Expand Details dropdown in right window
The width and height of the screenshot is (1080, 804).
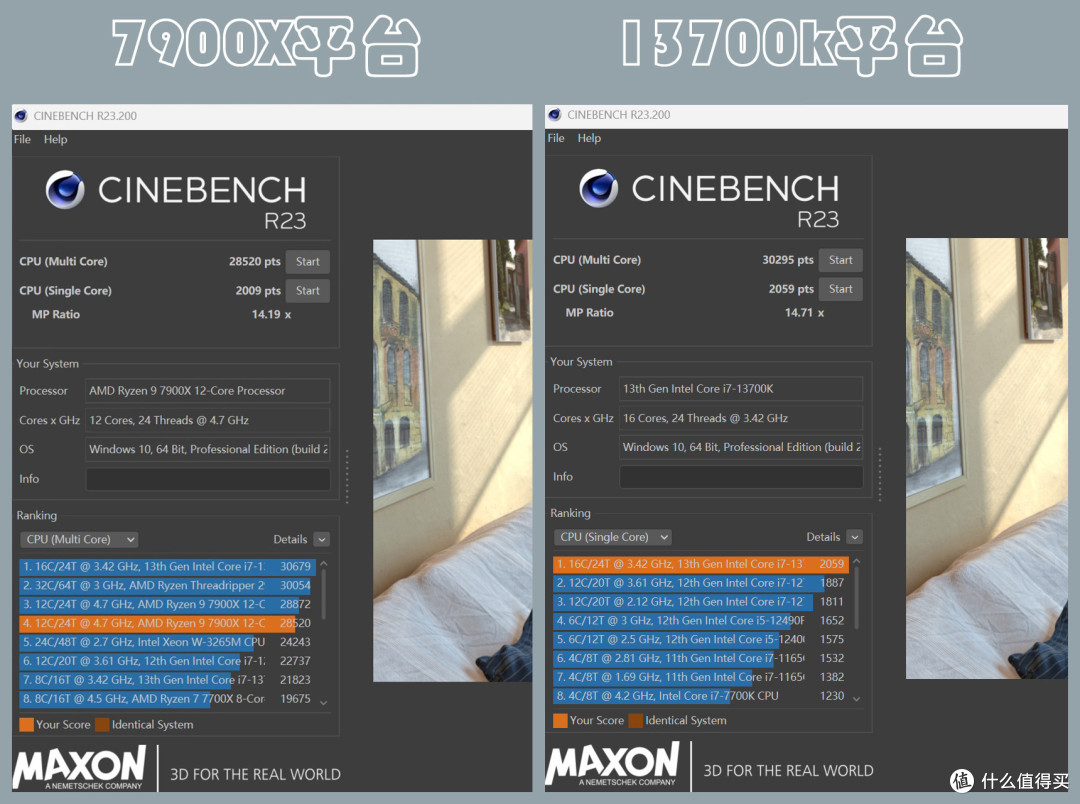(855, 537)
